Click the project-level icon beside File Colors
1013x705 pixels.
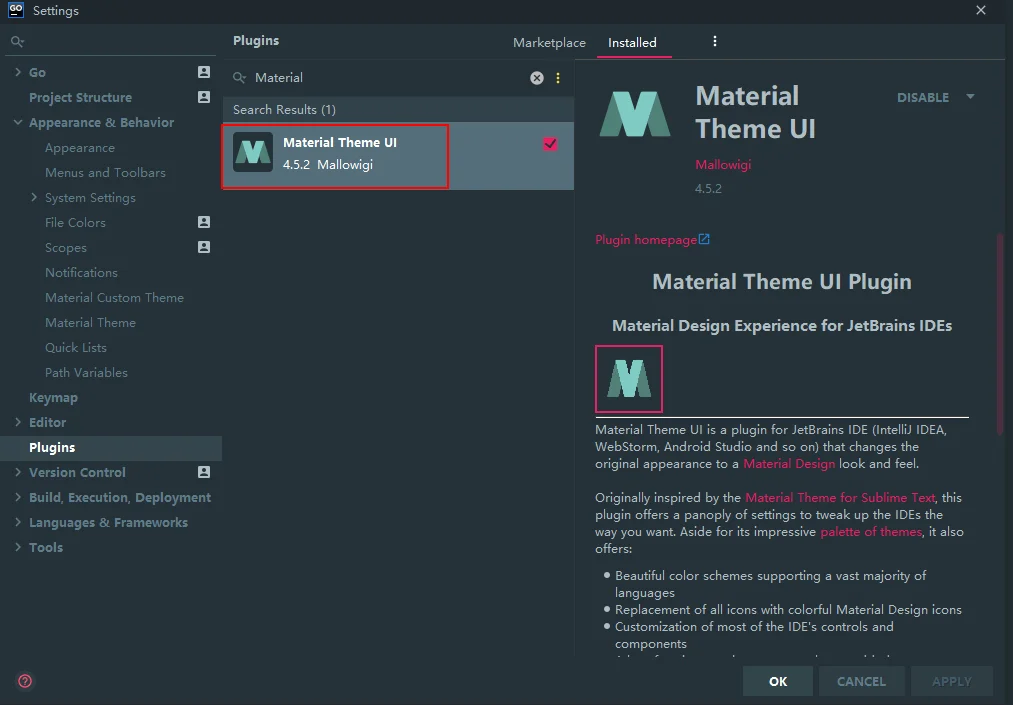(x=204, y=222)
